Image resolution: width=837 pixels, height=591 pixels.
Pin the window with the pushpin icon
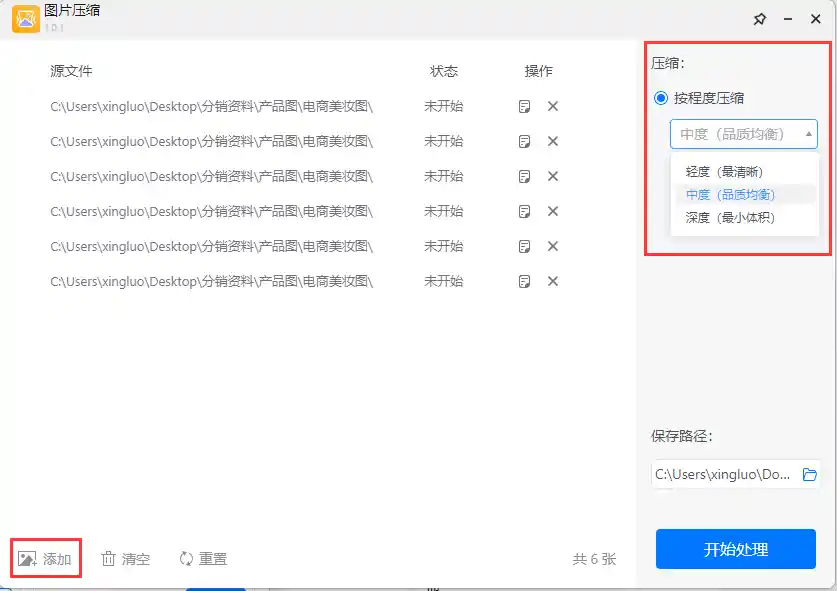pos(760,19)
